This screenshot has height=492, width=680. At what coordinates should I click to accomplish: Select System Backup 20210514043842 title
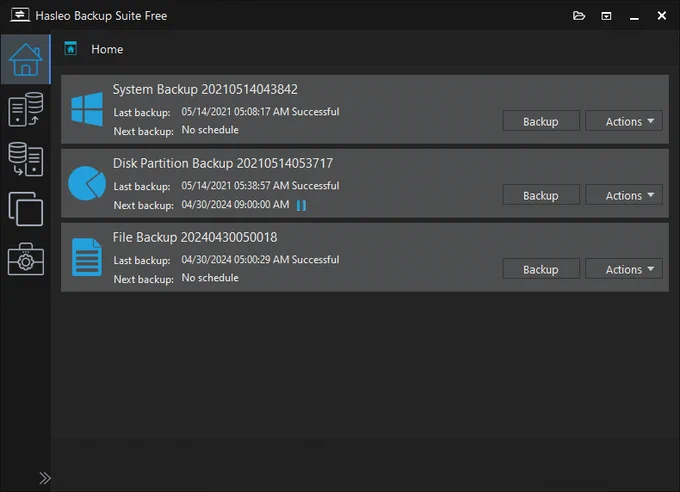click(x=205, y=89)
